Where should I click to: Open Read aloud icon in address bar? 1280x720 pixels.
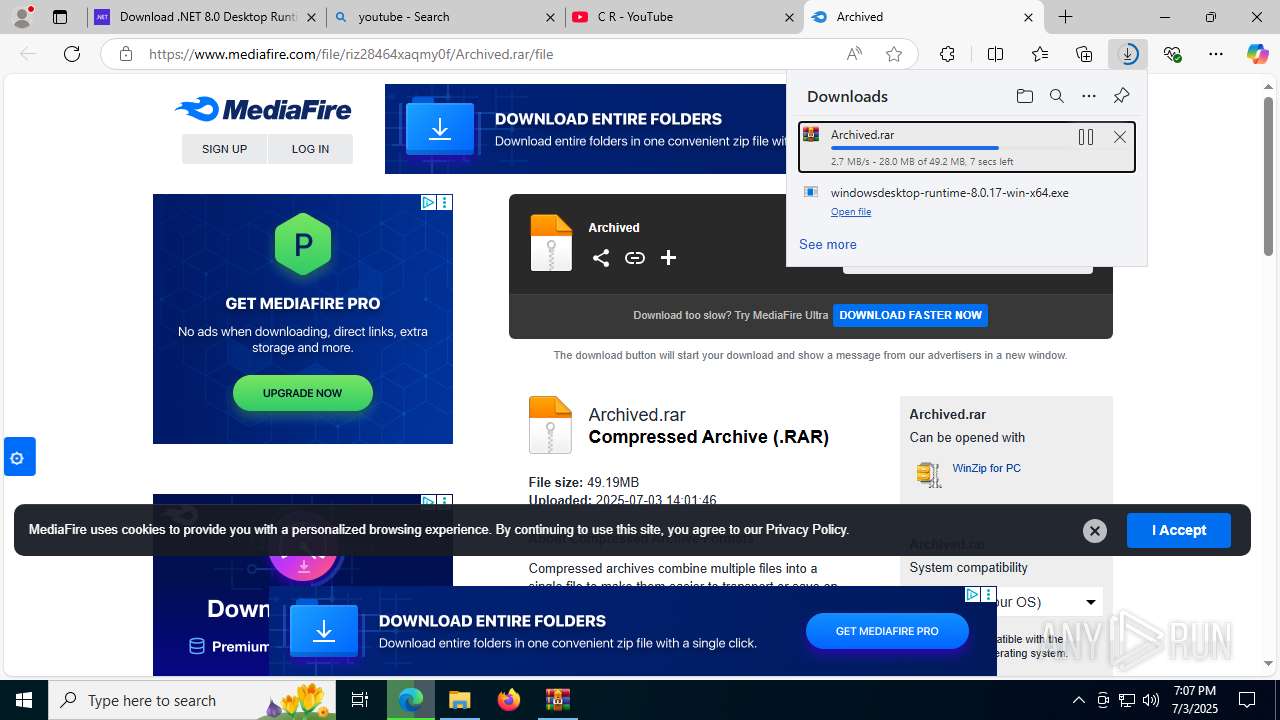click(854, 54)
